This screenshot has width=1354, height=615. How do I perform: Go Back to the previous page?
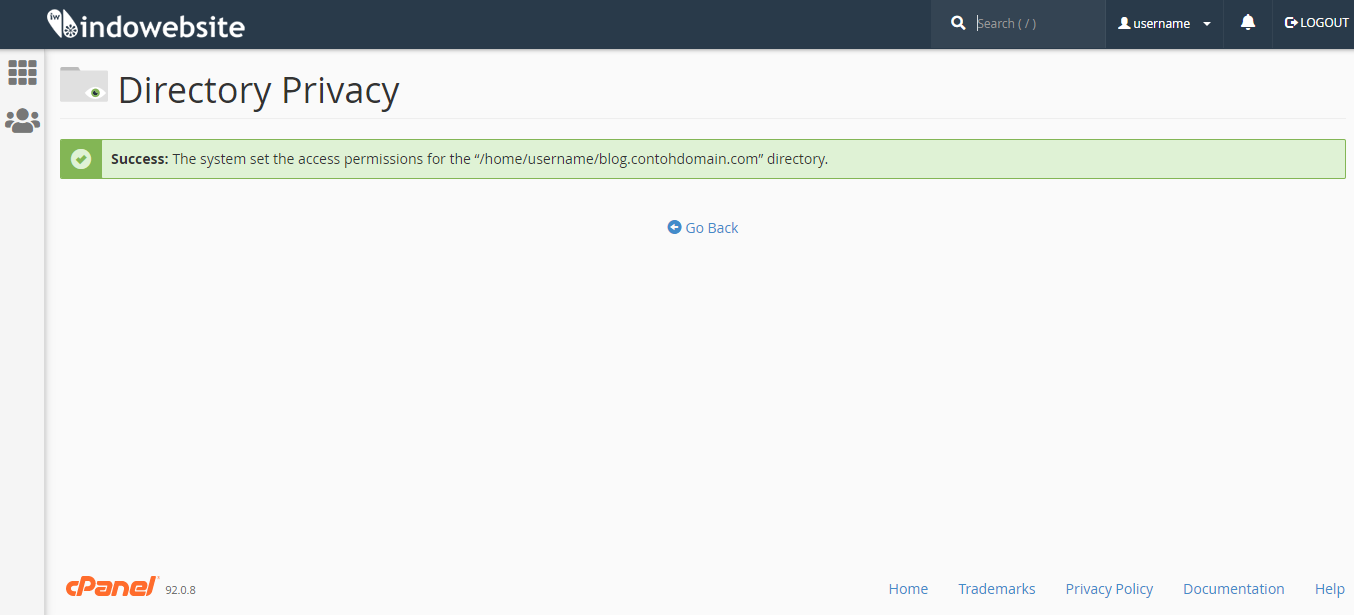pos(703,228)
